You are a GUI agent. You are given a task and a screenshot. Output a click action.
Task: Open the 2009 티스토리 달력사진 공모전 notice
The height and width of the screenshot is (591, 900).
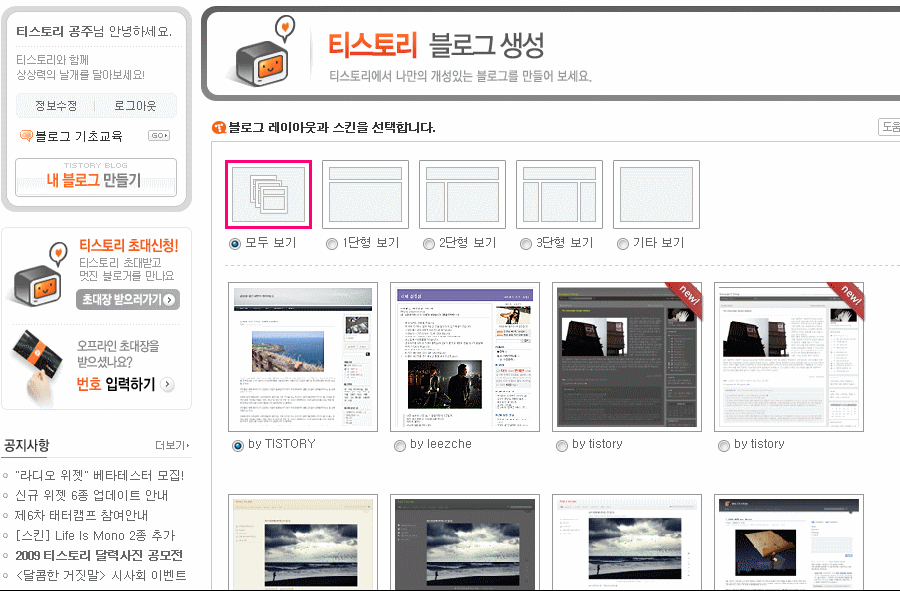click(99, 555)
